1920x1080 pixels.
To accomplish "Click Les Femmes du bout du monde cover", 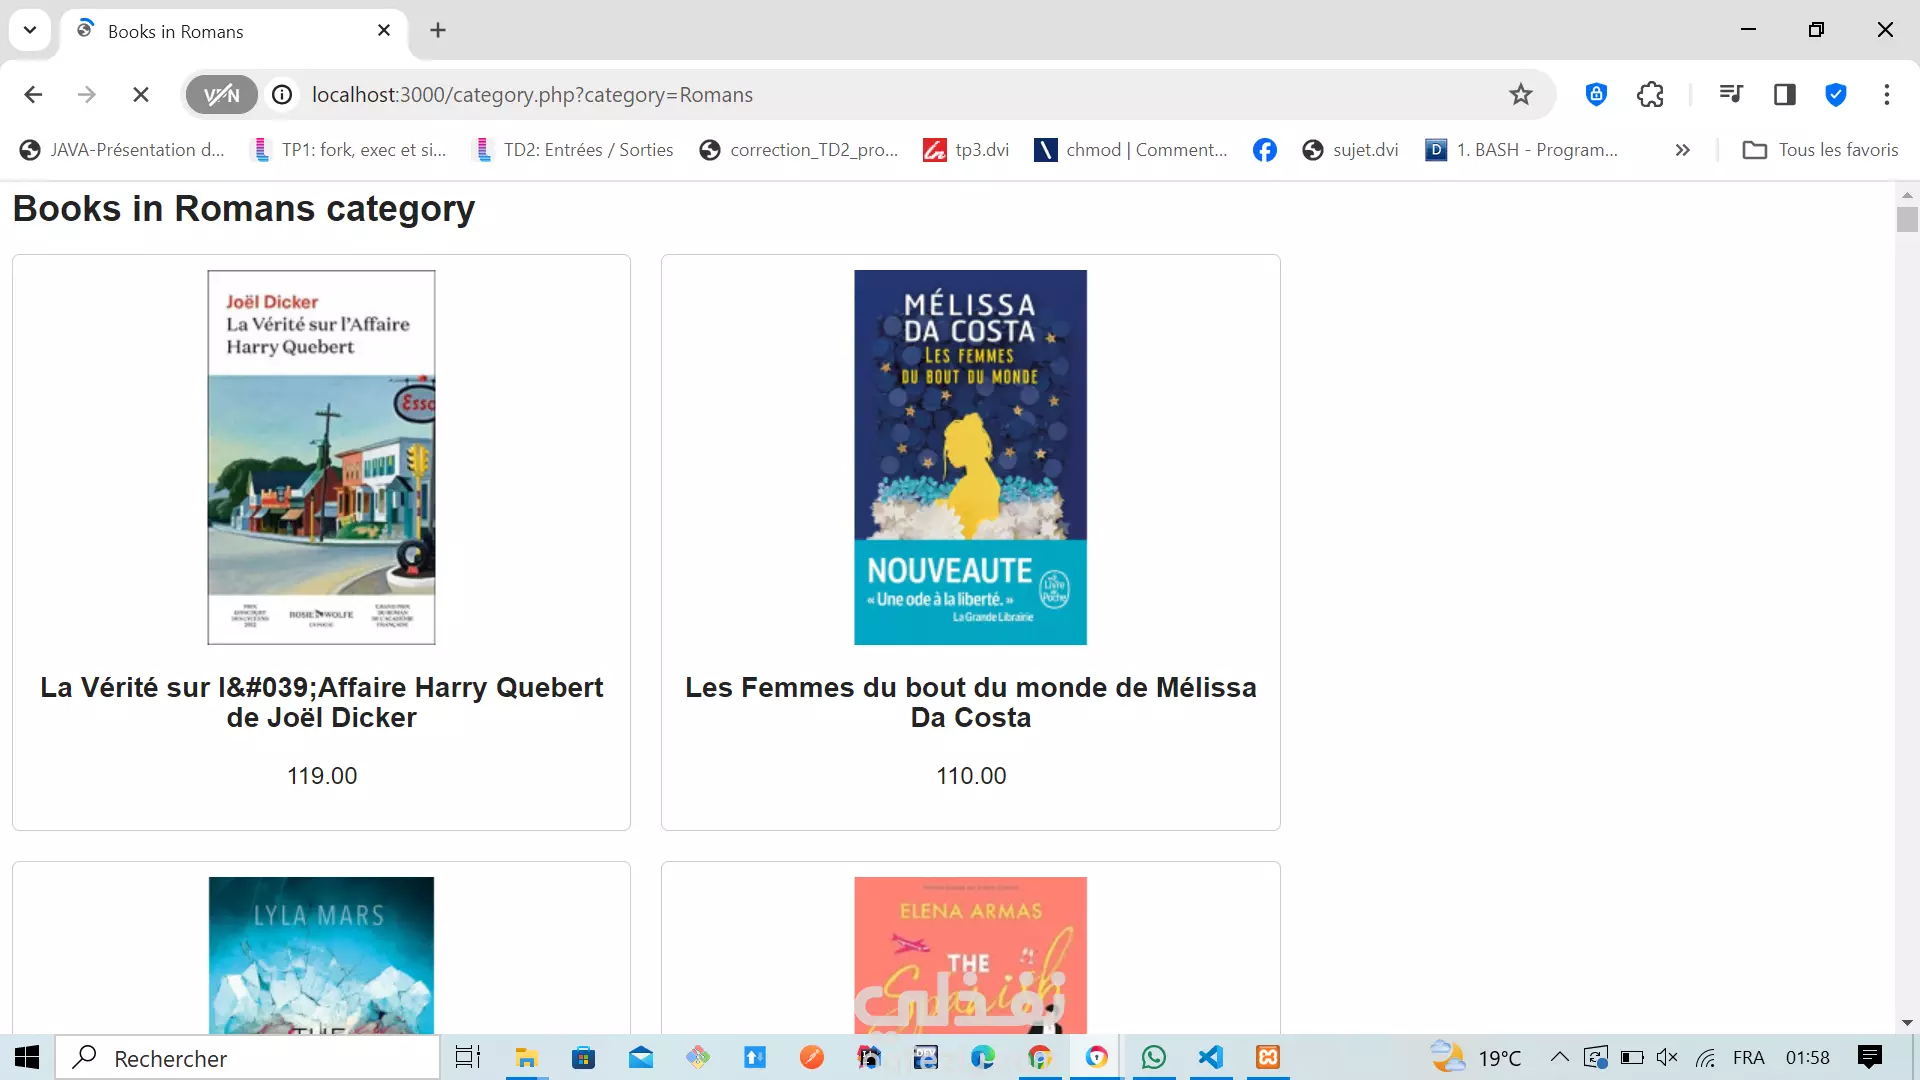I will (970, 457).
